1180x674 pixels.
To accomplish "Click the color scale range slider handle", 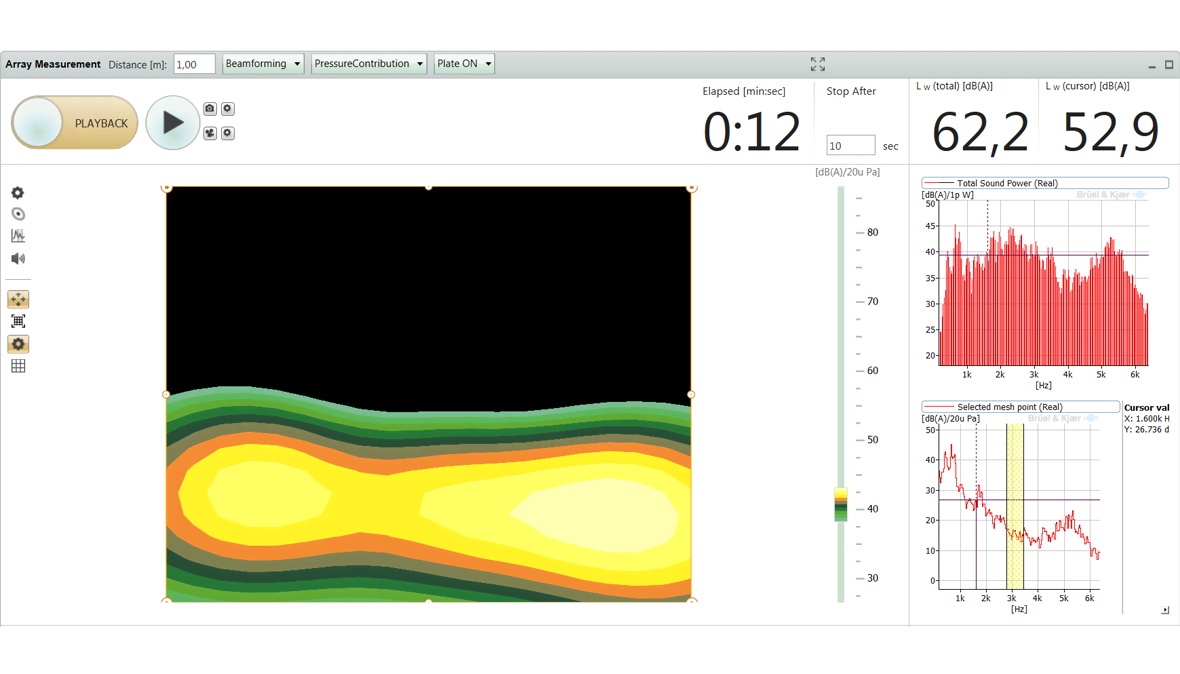I will (x=841, y=505).
